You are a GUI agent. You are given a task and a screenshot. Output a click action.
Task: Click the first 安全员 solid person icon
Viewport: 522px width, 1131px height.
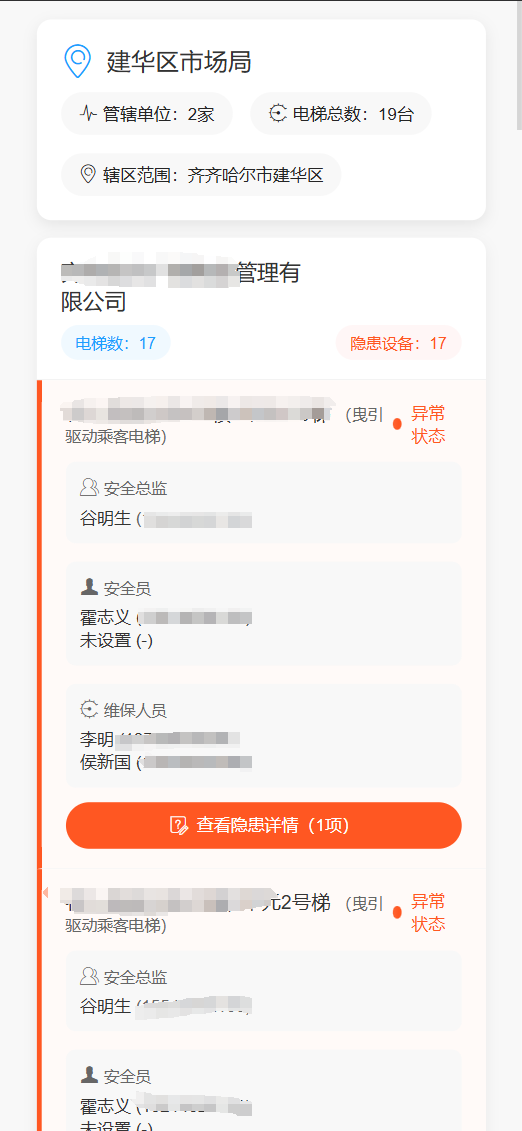point(89,588)
